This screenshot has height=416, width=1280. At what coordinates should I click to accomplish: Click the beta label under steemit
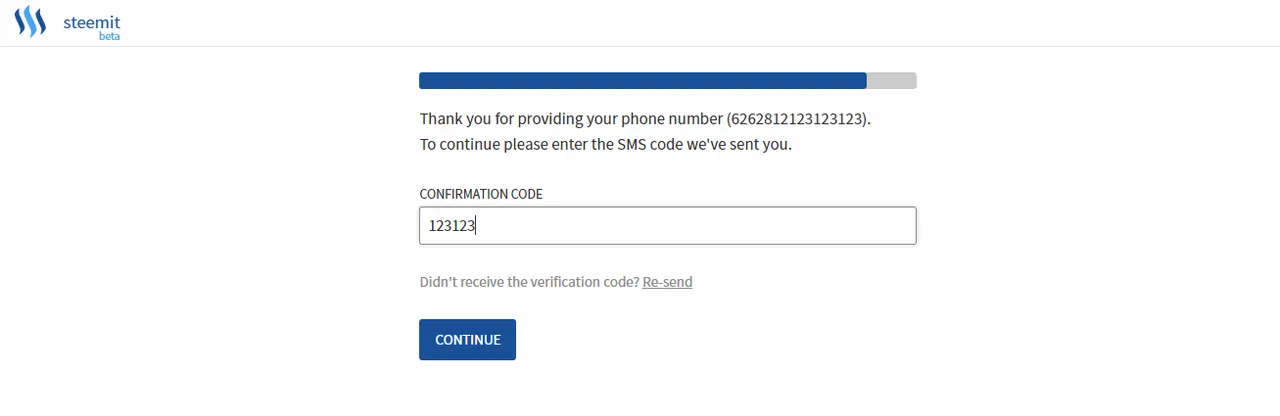click(x=109, y=35)
